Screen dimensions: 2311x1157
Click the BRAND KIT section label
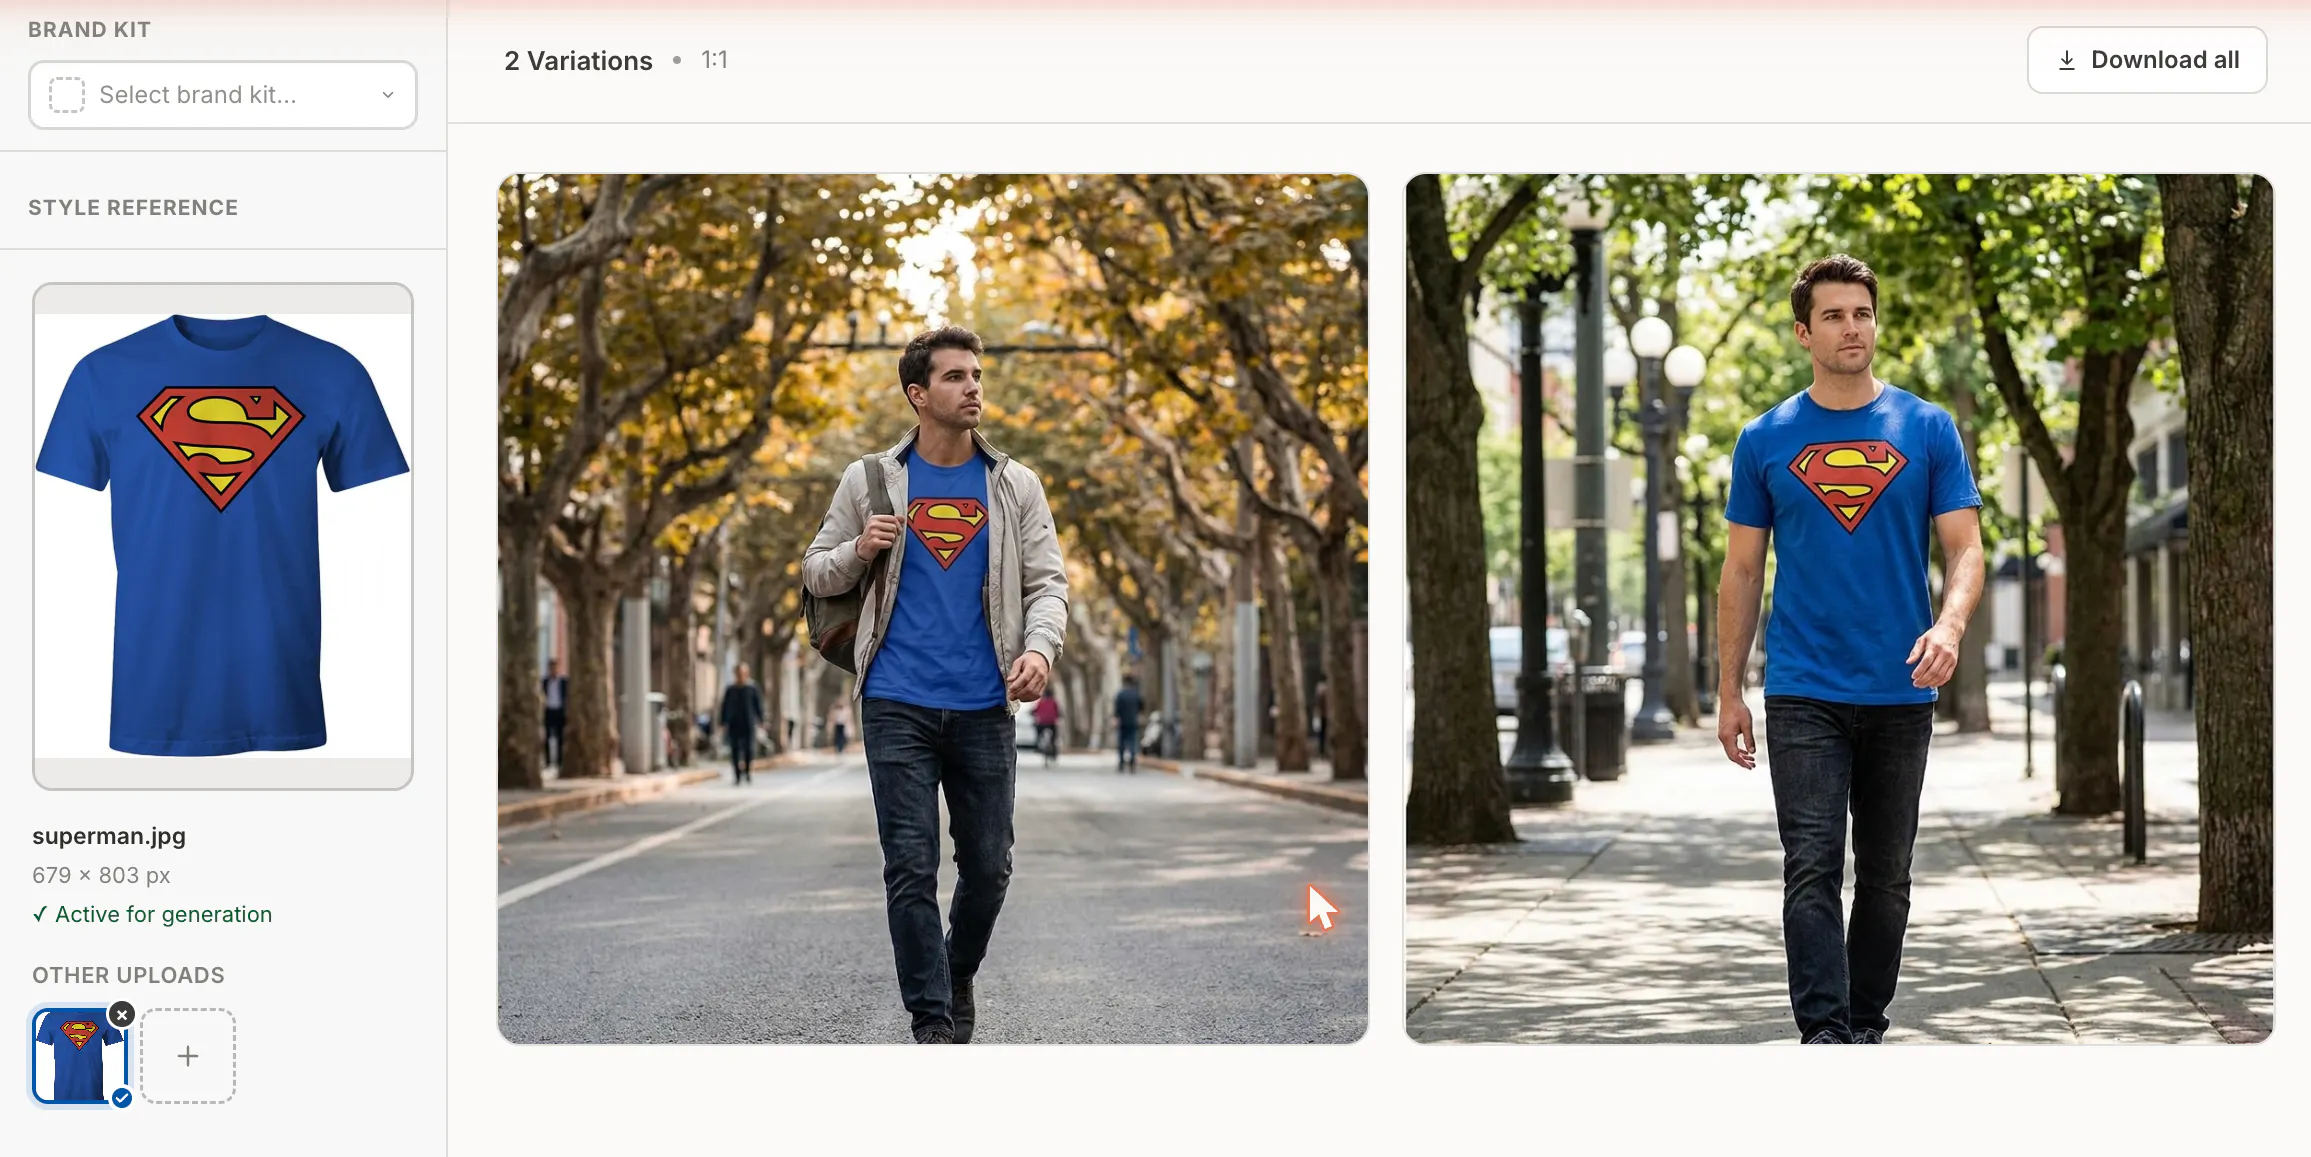coord(89,30)
